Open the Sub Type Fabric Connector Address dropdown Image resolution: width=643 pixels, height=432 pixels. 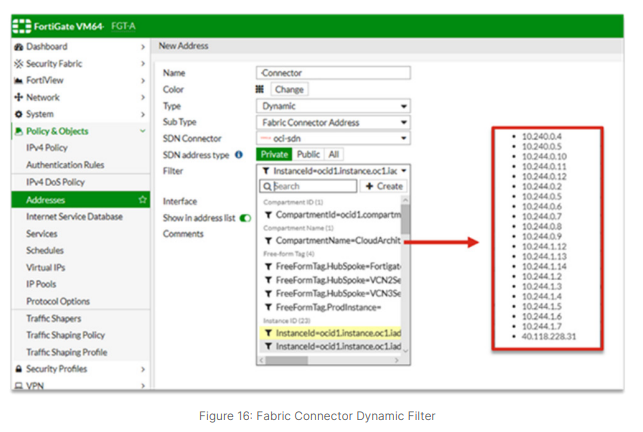click(x=333, y=122)
